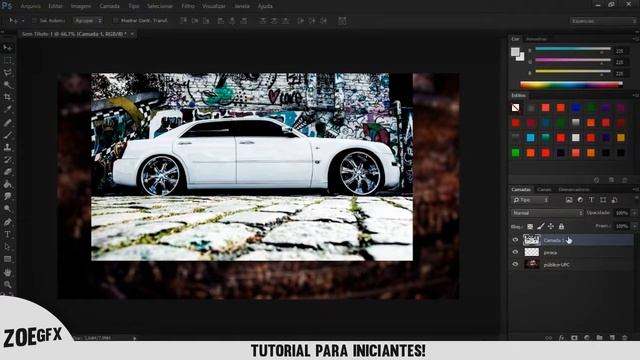Enable Mostrar Contr. Transf. checkbox
Image resolution: width=640 pixels, height=360 pixels.
tap(116, 20)
